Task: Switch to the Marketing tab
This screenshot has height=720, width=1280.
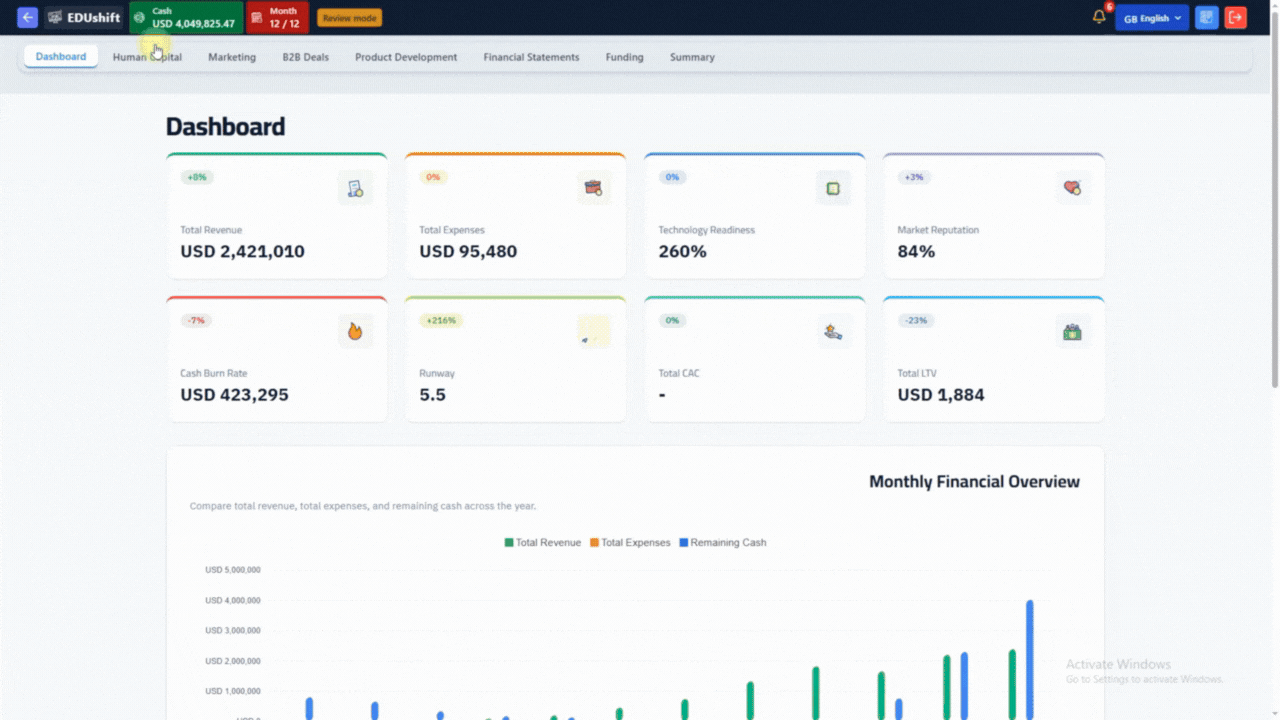Action: click(x=232, y=57)
